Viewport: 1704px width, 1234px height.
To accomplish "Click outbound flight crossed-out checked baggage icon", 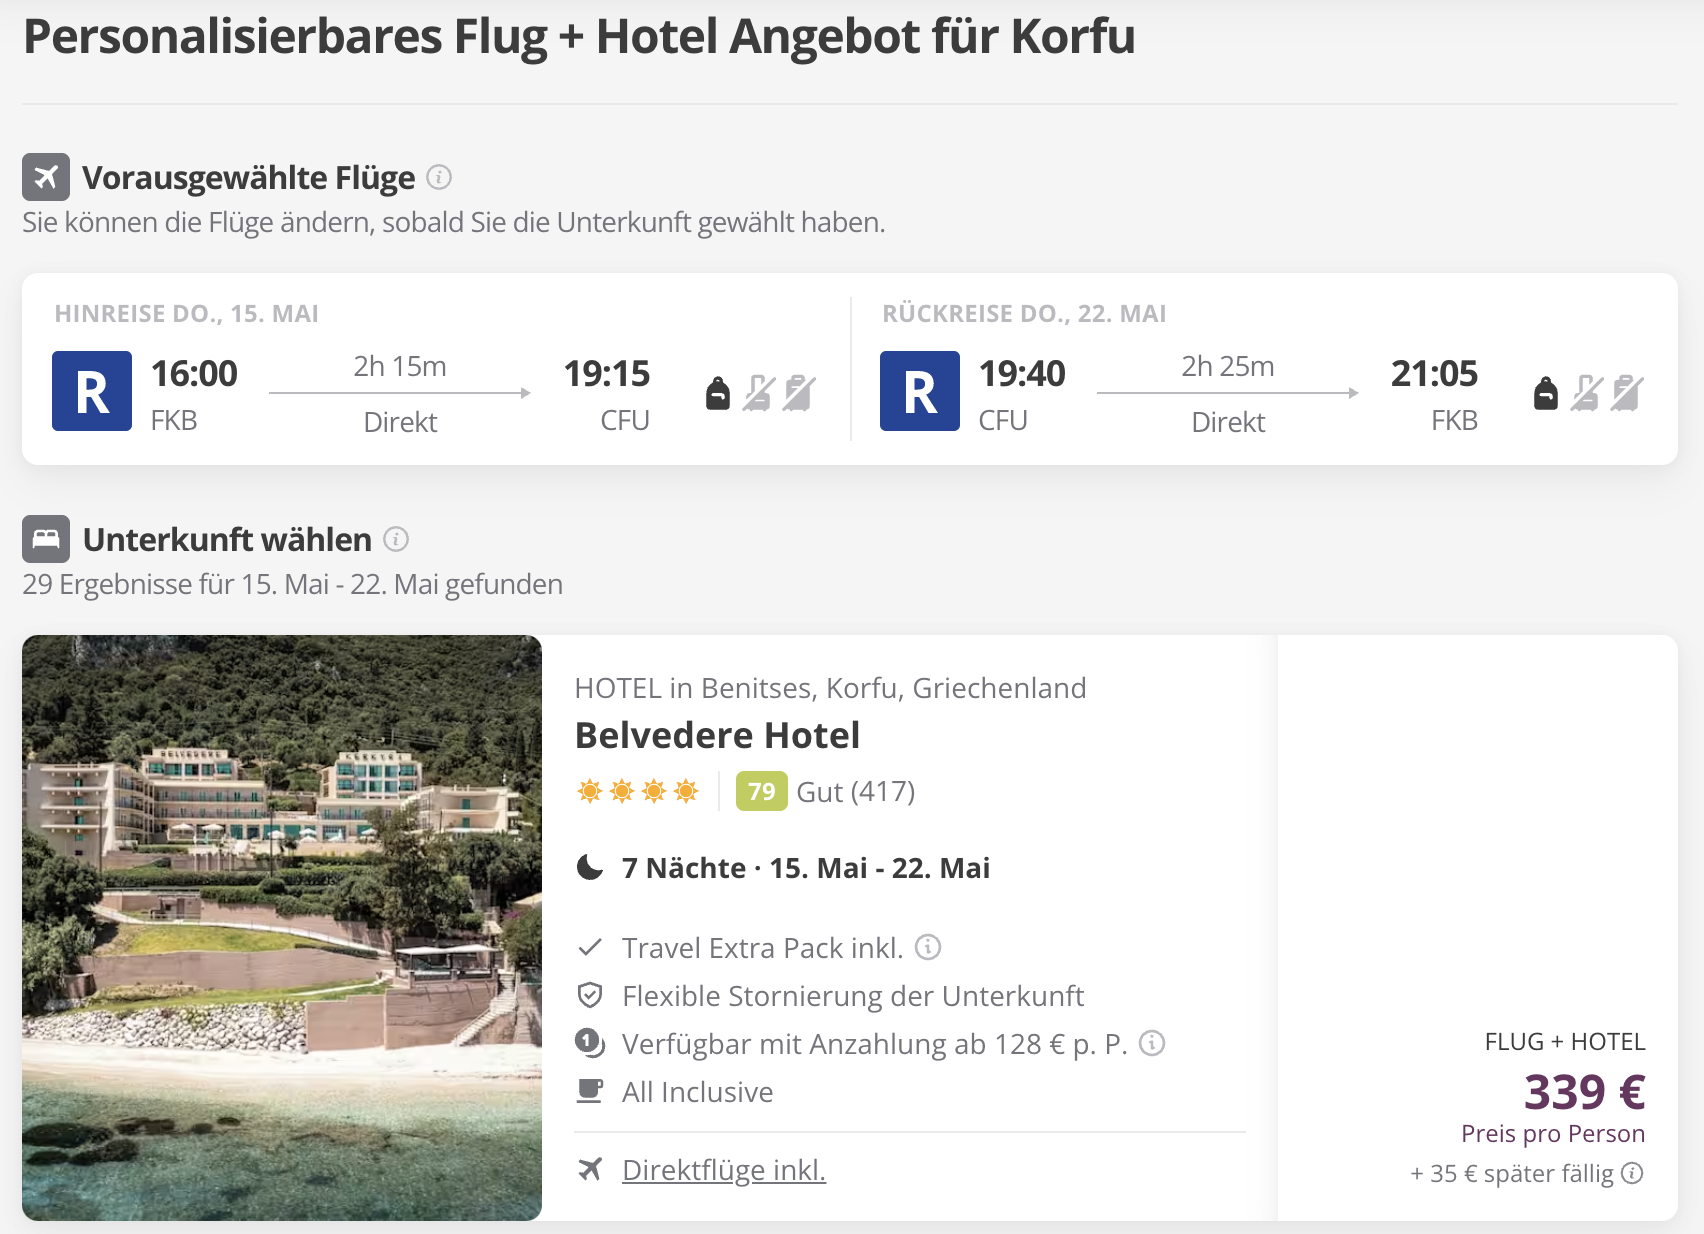I will click(799, 393).
